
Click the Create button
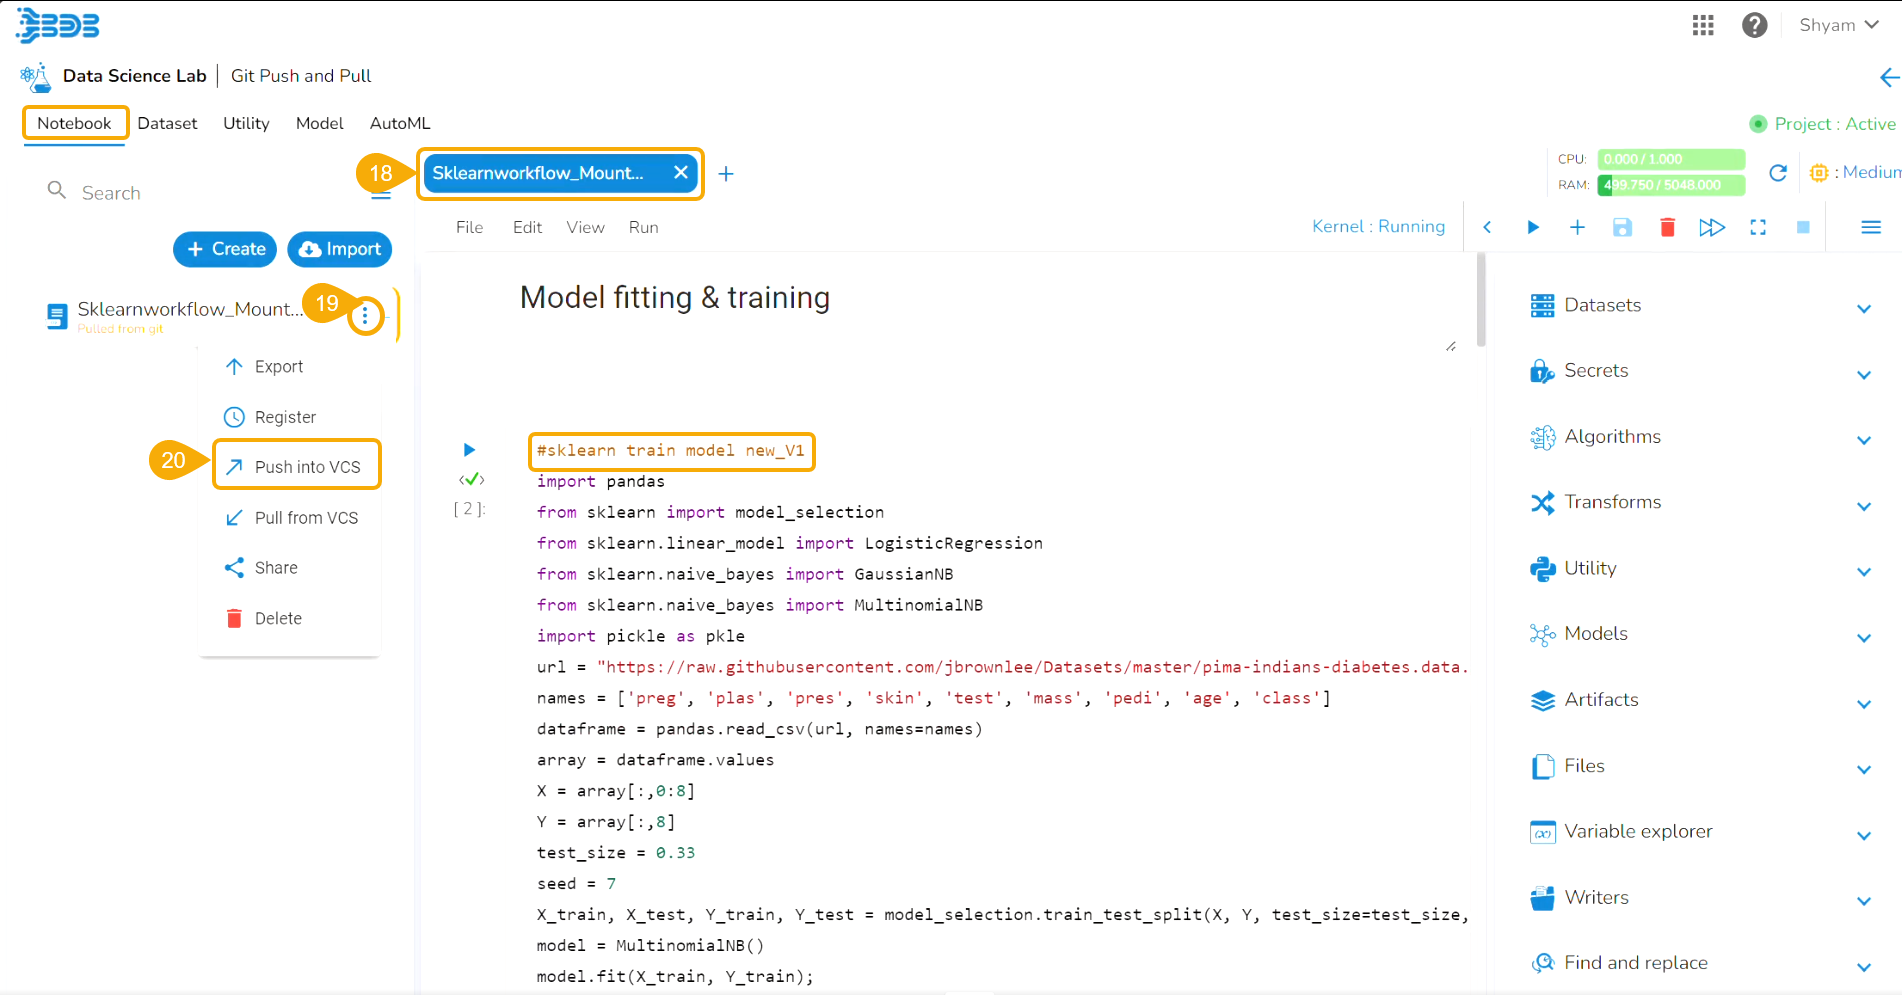click(x=225, y=249)
